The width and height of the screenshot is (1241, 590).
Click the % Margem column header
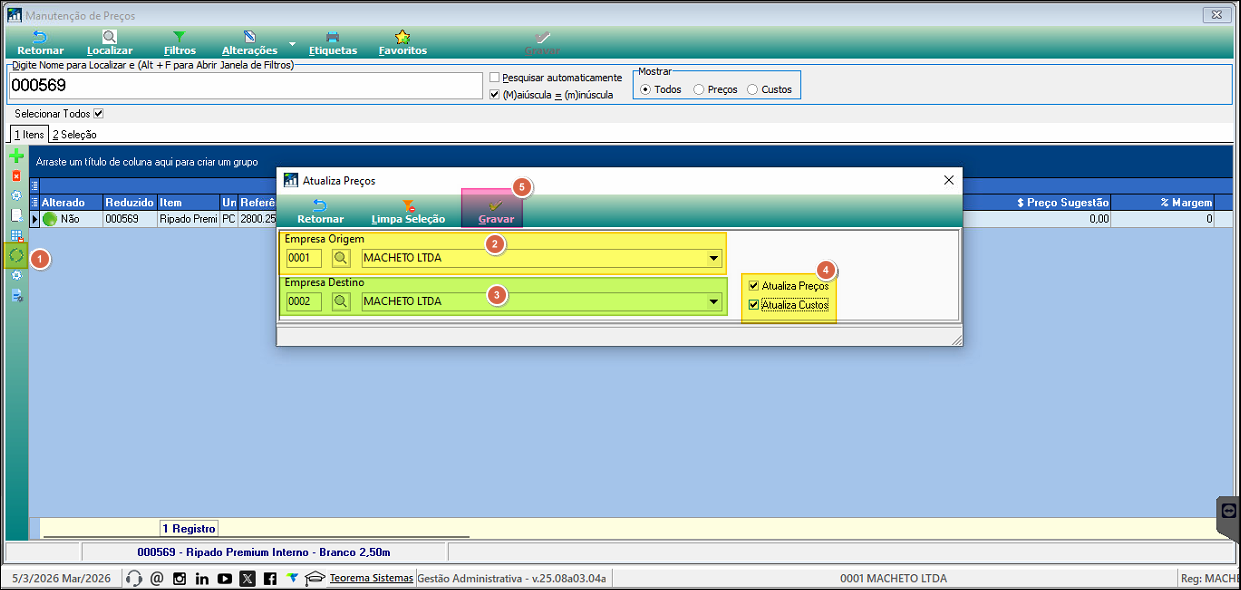tap(1163, 202)
